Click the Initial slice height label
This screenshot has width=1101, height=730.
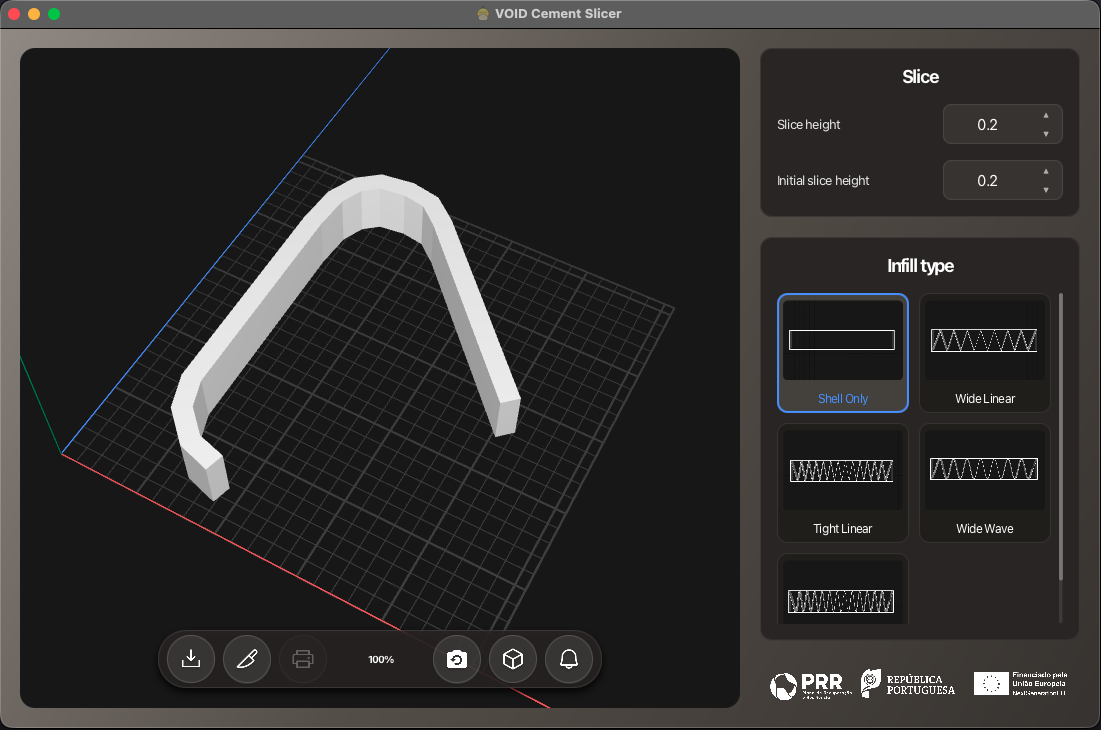823,180
